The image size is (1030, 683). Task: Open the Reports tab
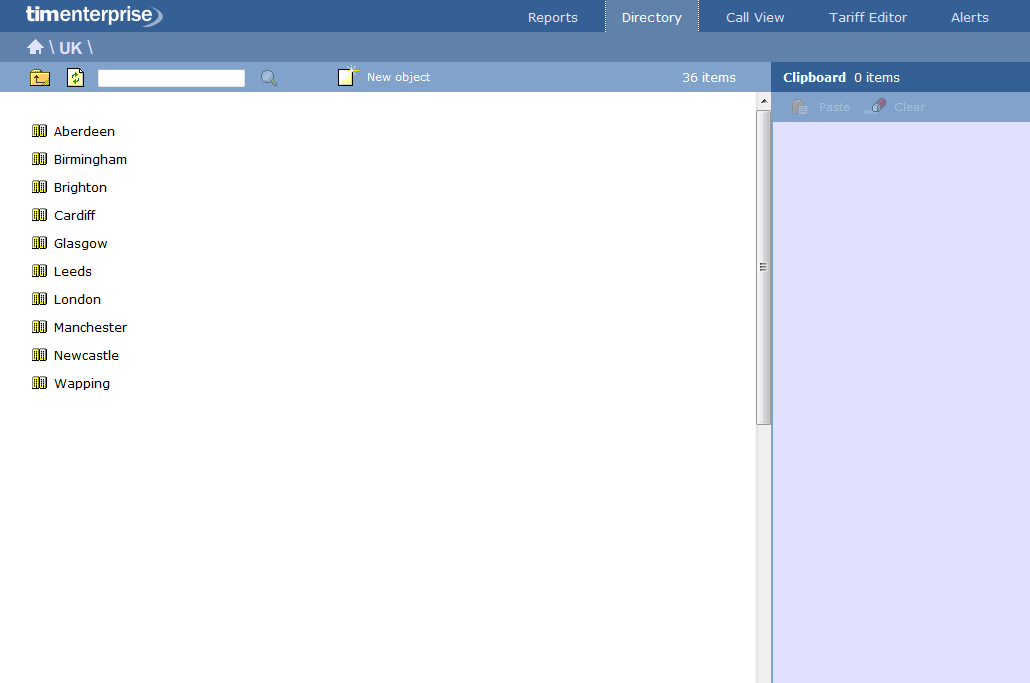pos(553,17)
